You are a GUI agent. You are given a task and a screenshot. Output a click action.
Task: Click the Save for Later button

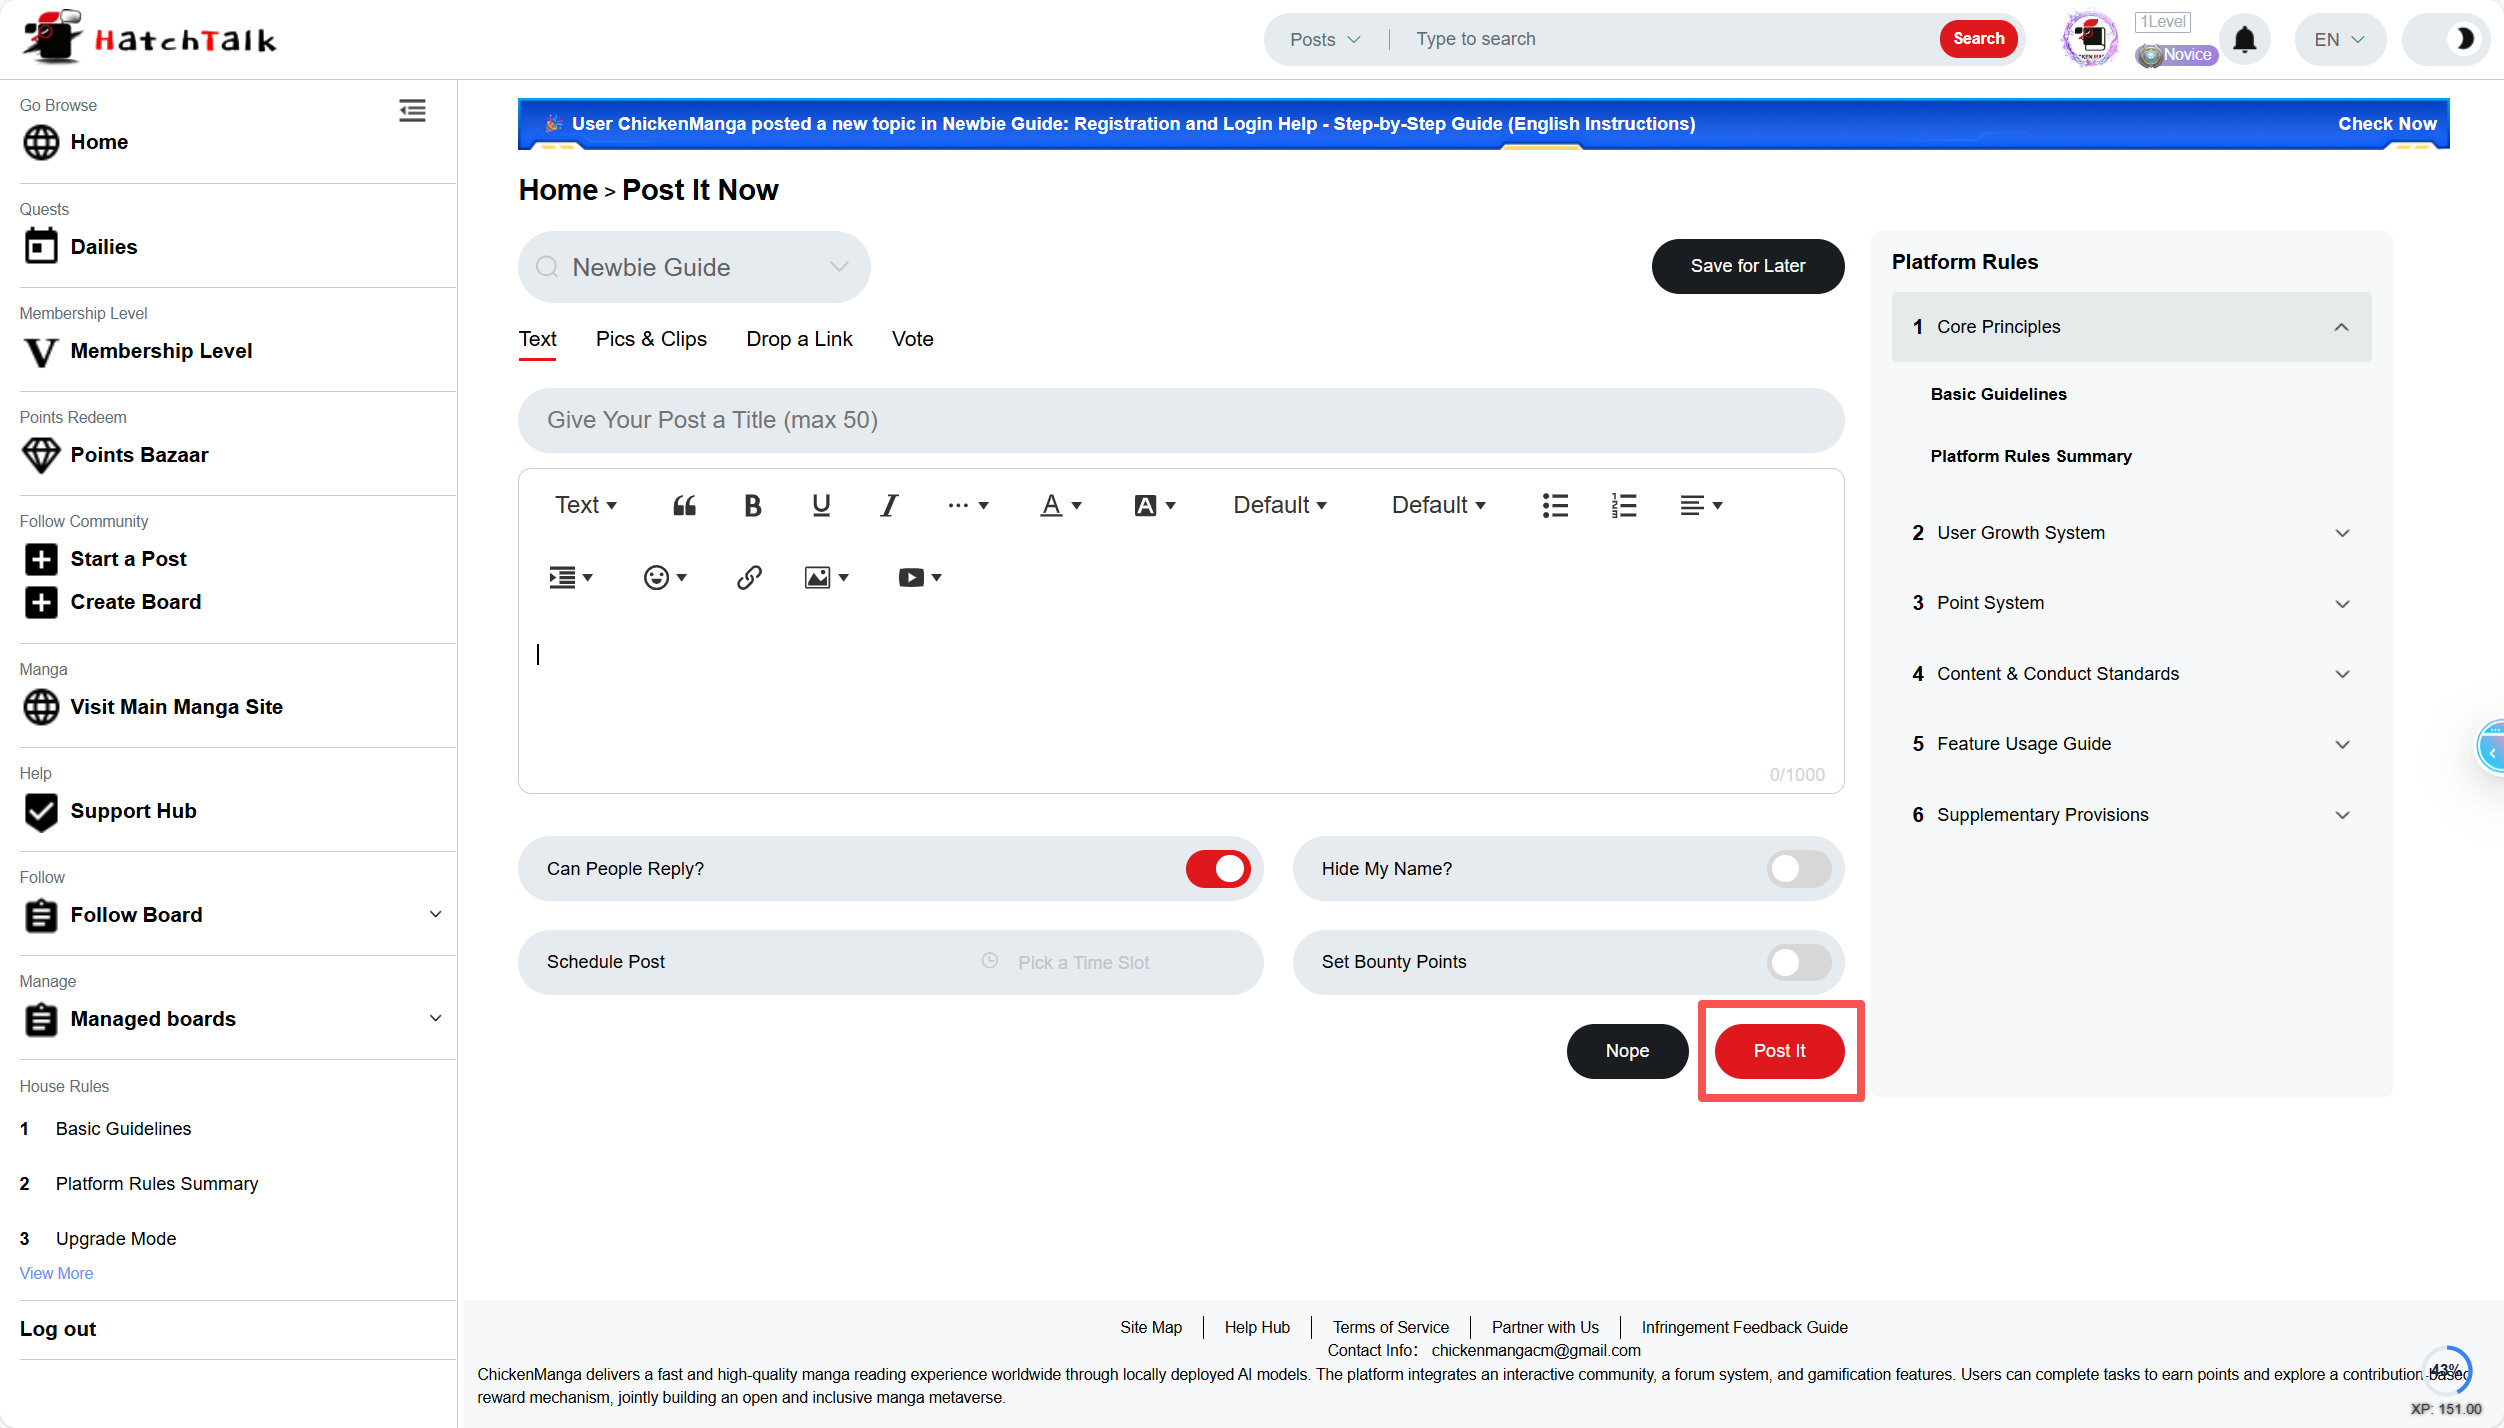[1747, 266]
